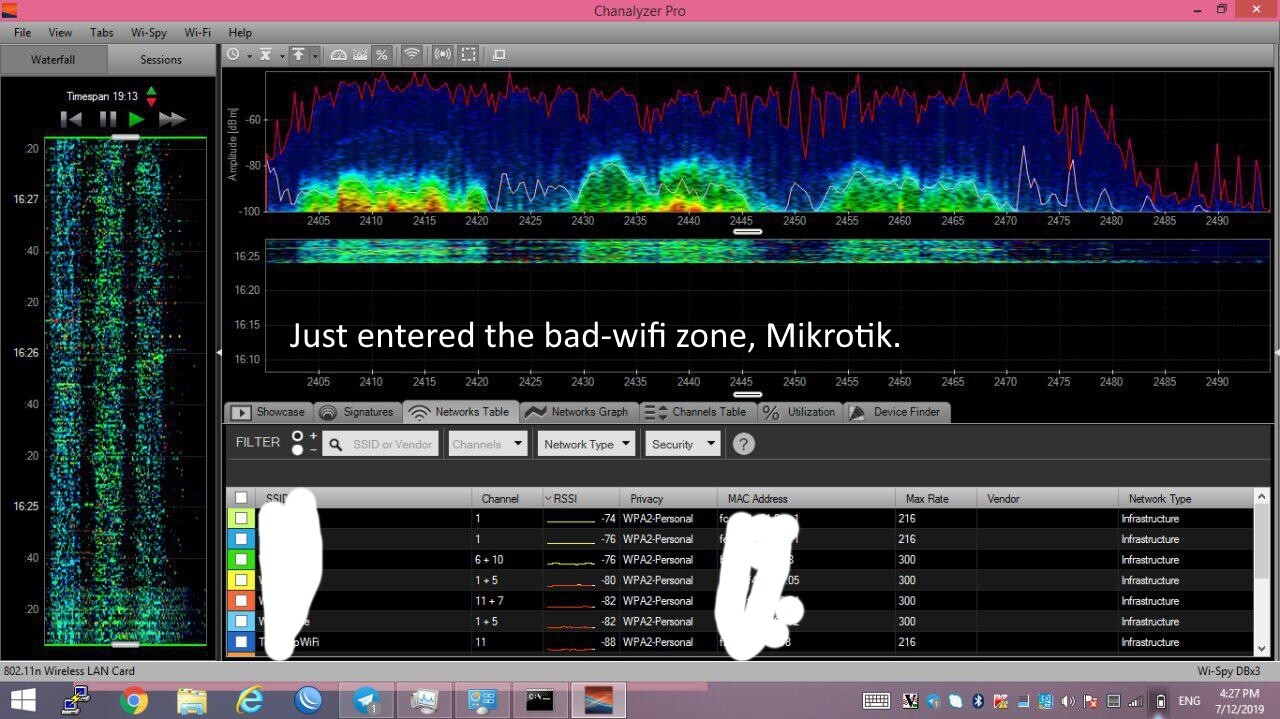Open the Signatures tab
1280x719 pixels.
[x=357, y=412]
